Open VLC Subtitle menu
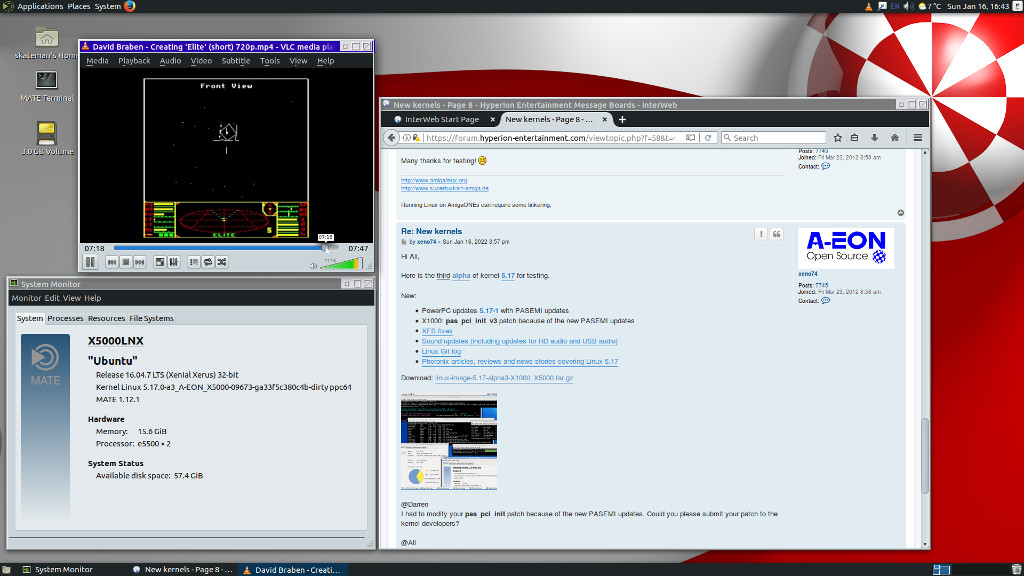Screen dimensions: 1024x576 [236, 61]
